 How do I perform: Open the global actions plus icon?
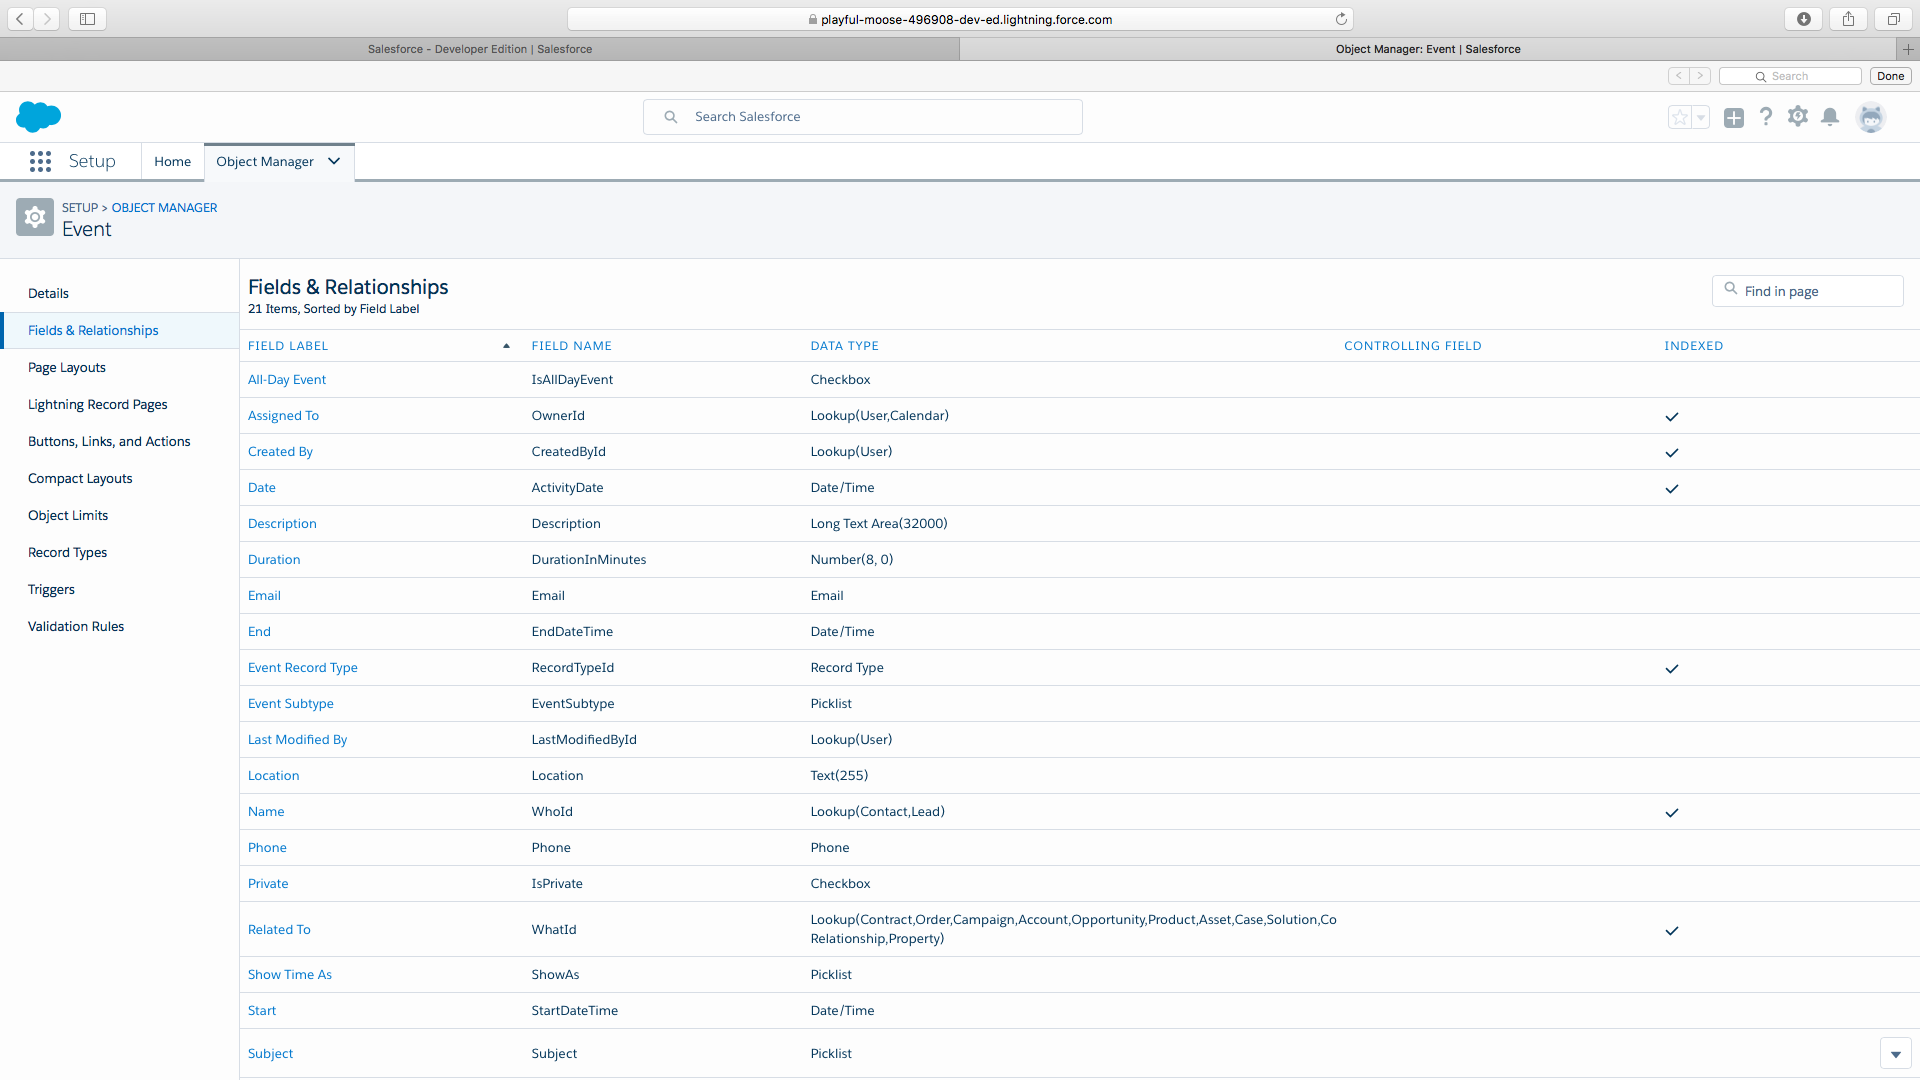pos(1734,117)
